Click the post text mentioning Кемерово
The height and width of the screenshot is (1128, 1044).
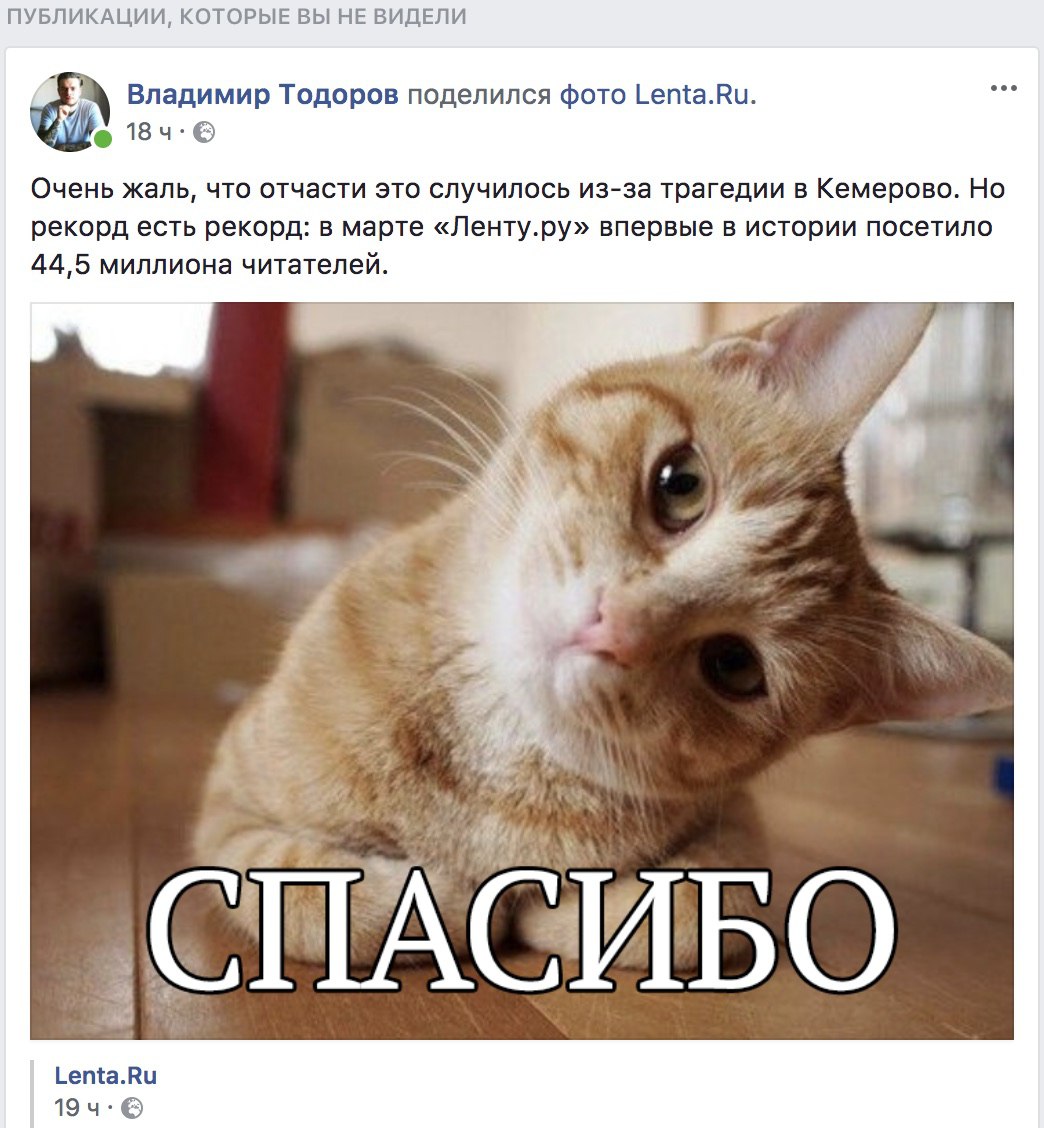coord(518,227)
